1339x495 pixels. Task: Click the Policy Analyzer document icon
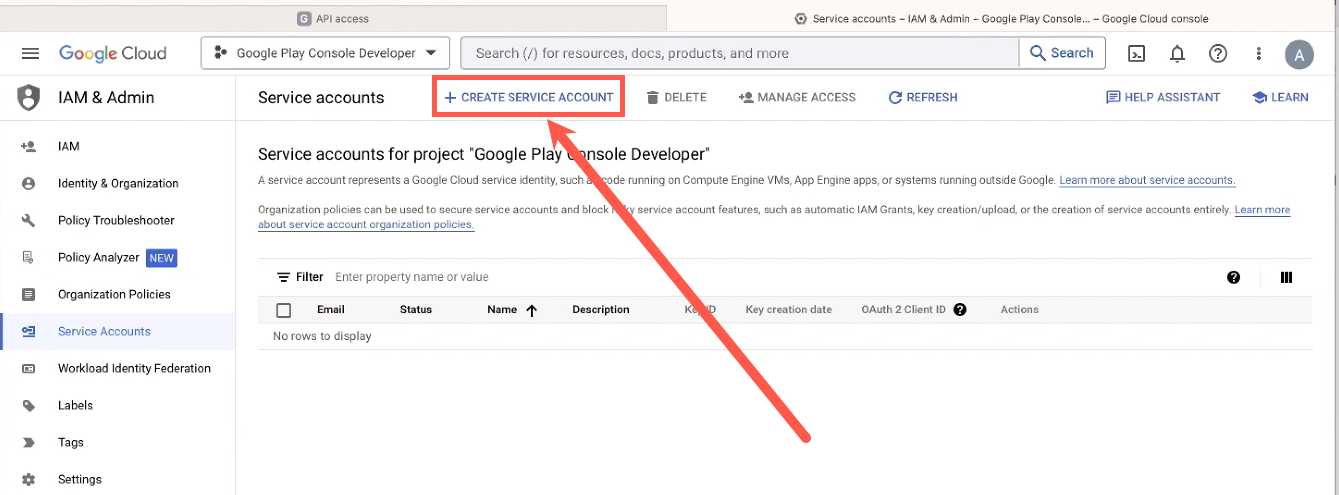coord(28,257)
